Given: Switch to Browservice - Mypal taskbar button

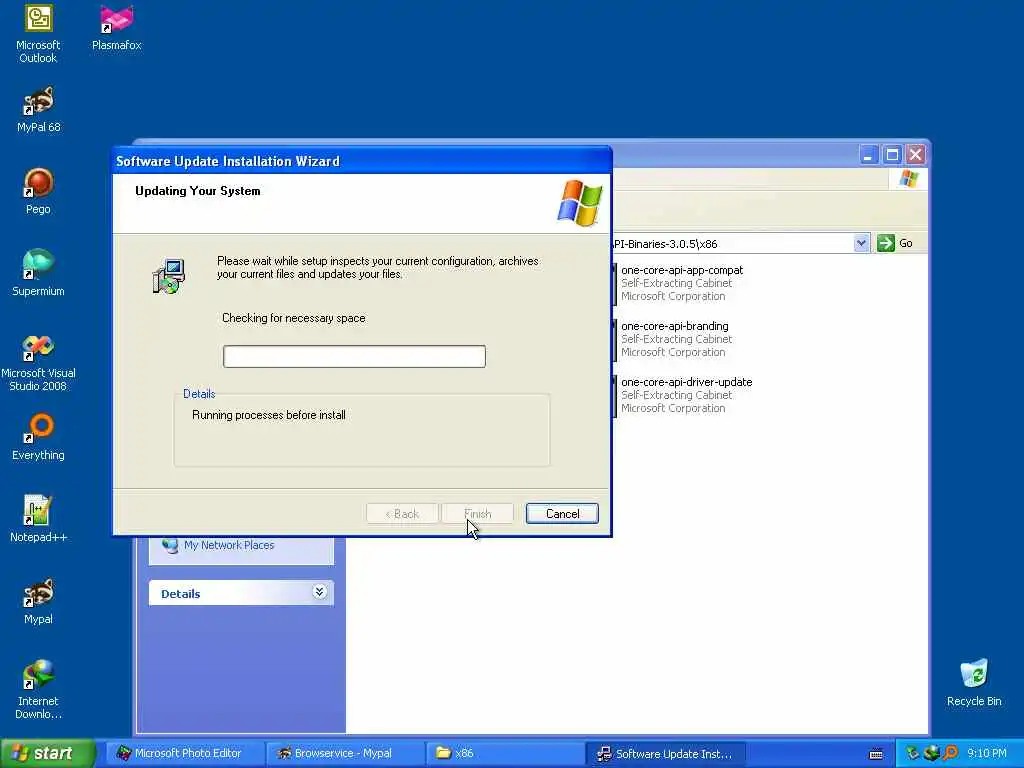Looking at the screenshot, I should point(345,754).
